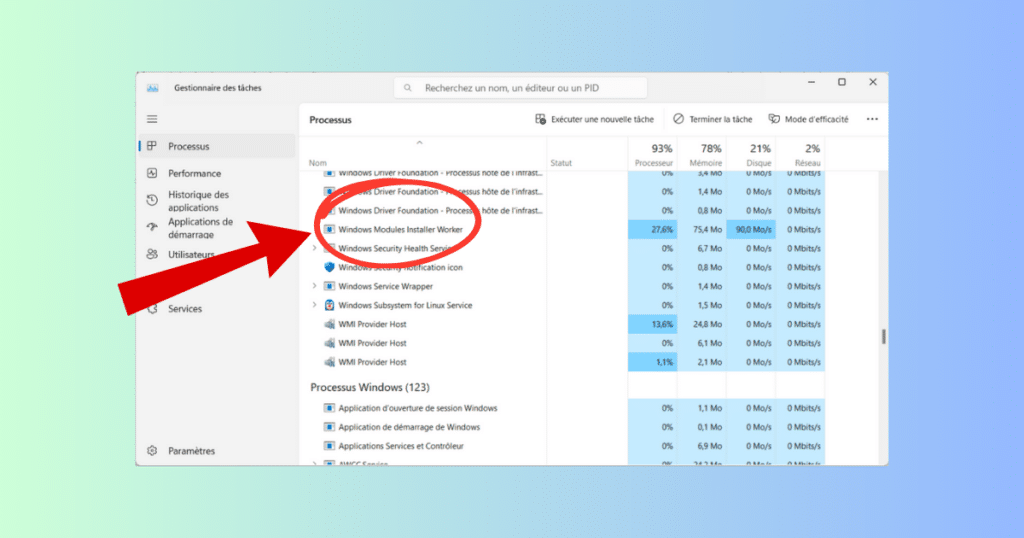1024x538 pixels.
Task: Open the three-dot more options menu
Action: click(x=872, y=119)
